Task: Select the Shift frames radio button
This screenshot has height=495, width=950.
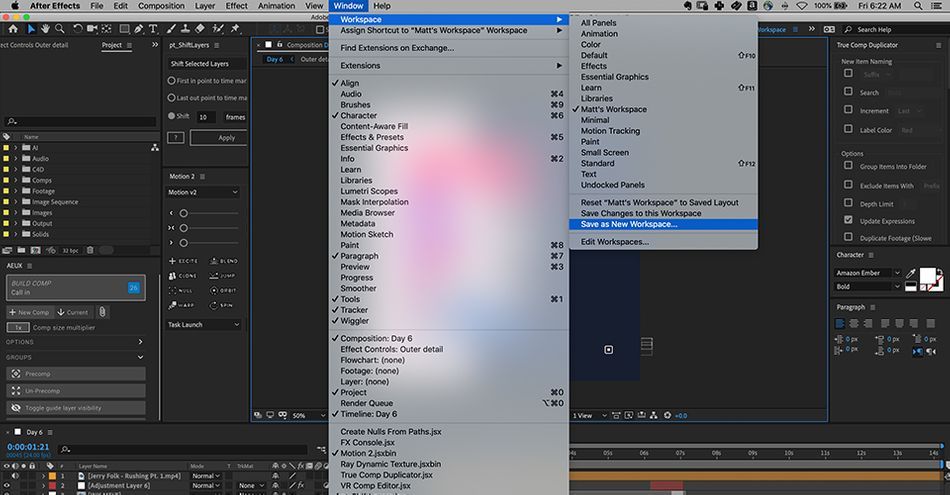Action: coord(171,116)
